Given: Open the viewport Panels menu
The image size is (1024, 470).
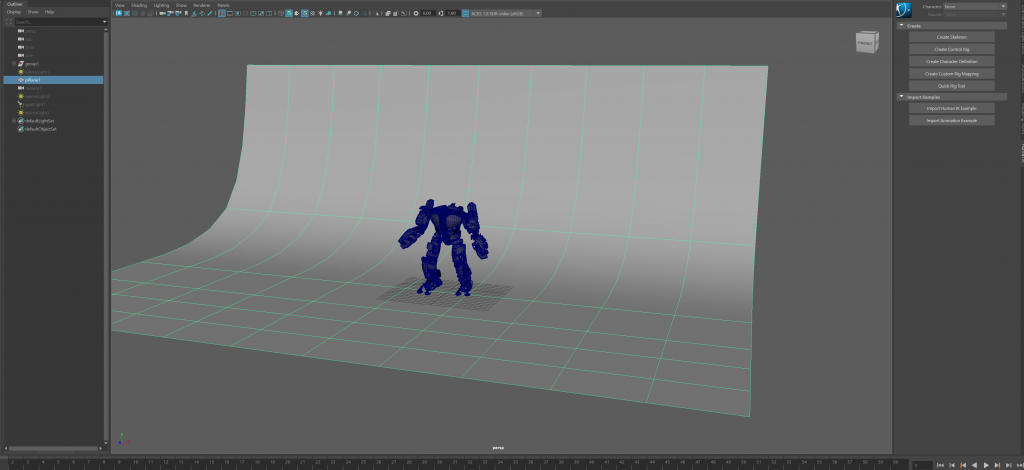Looking at the screenshot, I should pos(223,5).
